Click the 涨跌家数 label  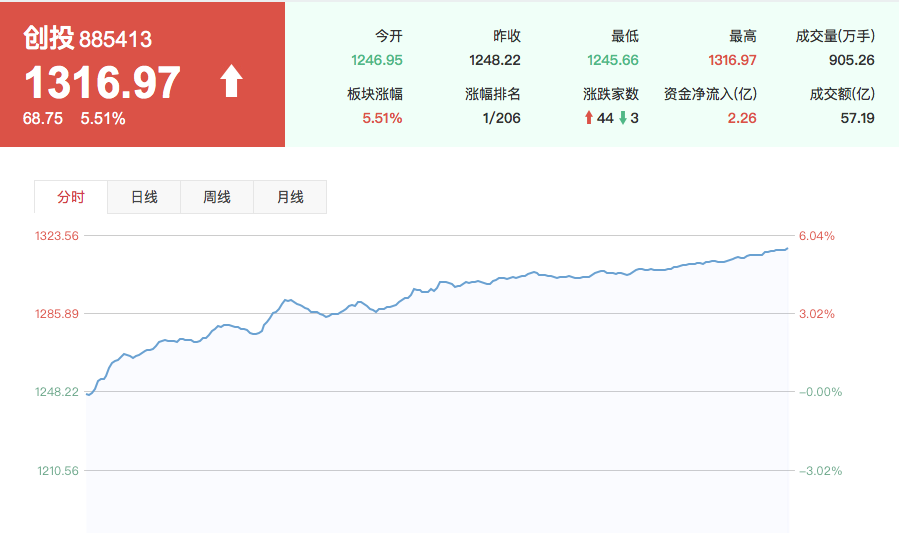click(611, 94)
